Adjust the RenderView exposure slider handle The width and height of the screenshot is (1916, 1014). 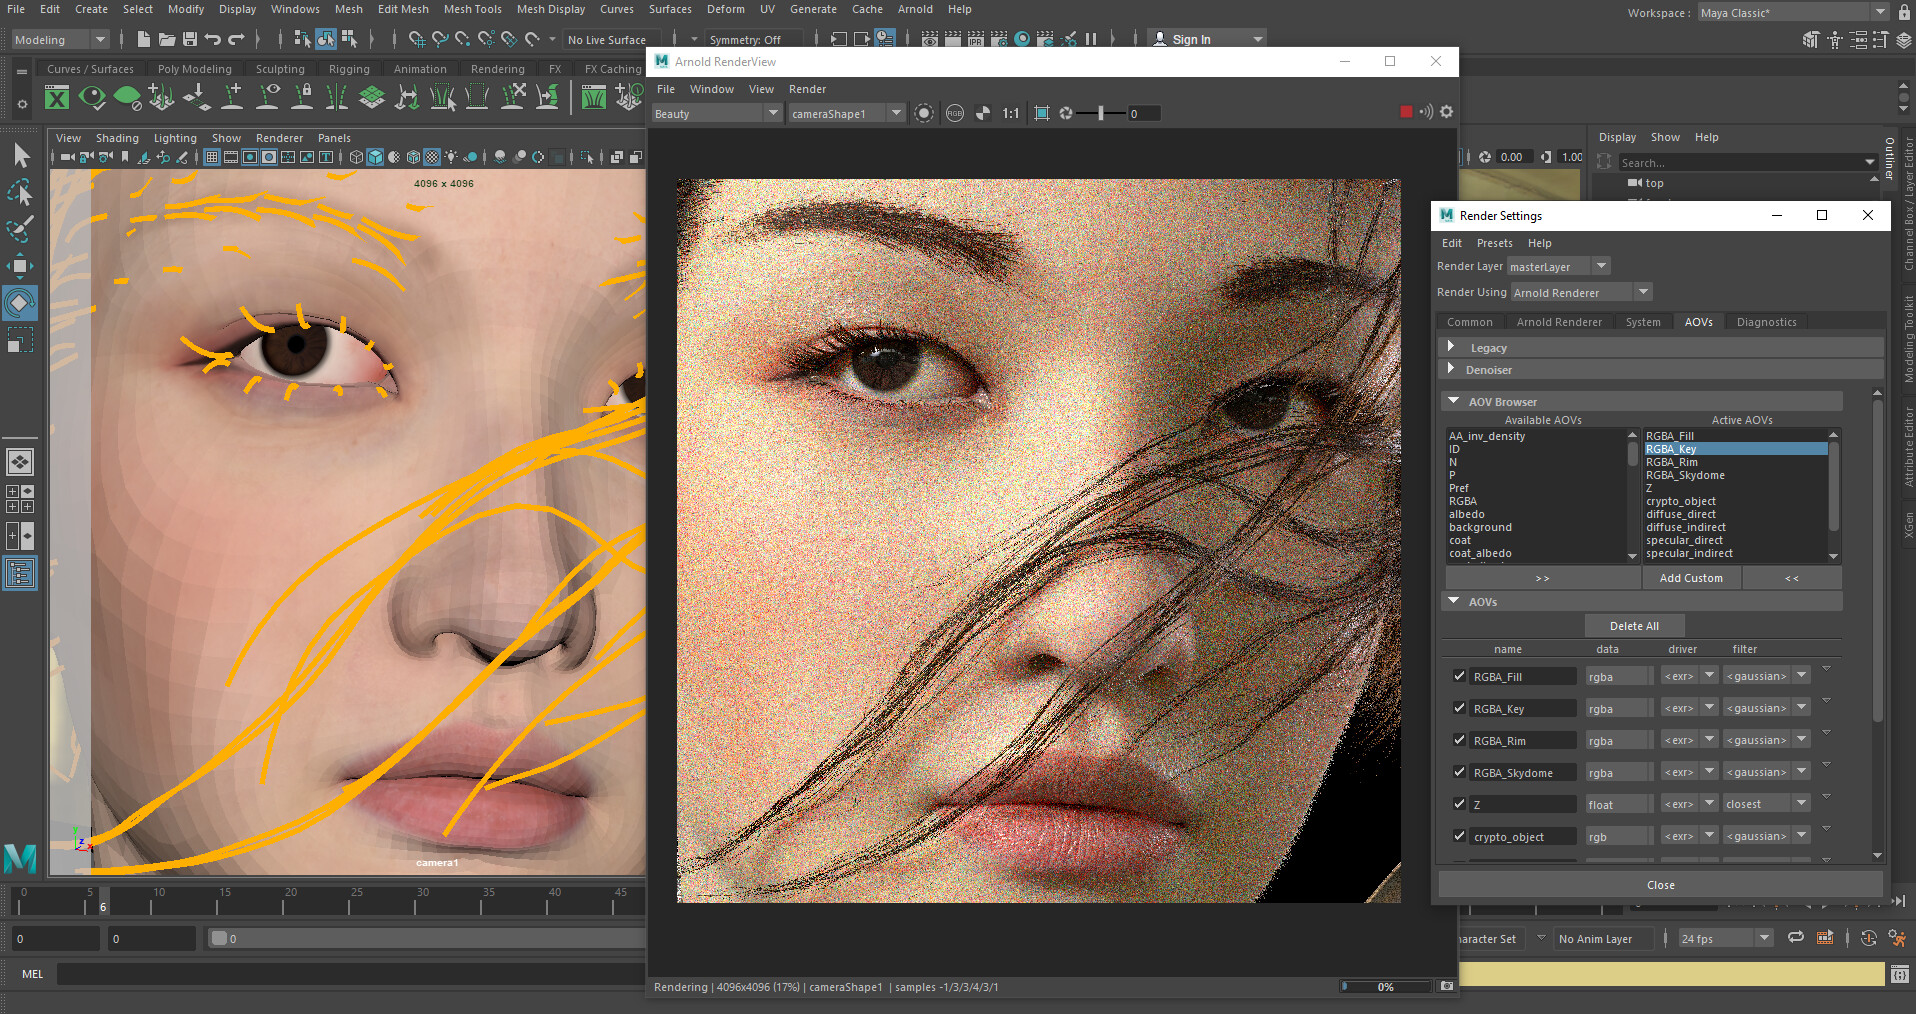pyautogui.click(x=1100, y=113)
